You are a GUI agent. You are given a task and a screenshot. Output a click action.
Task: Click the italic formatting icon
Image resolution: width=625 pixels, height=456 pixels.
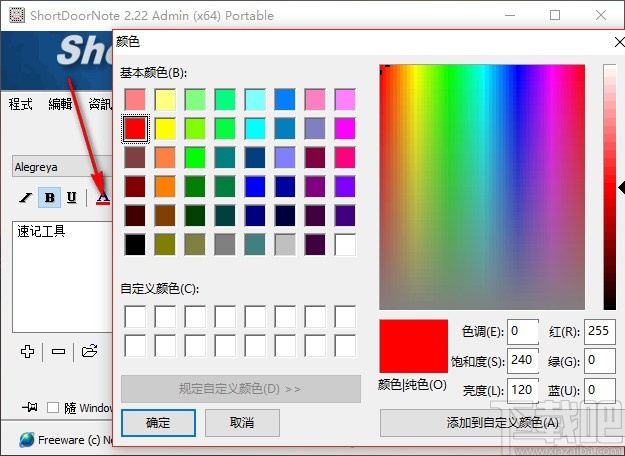[x=26, y=197]
